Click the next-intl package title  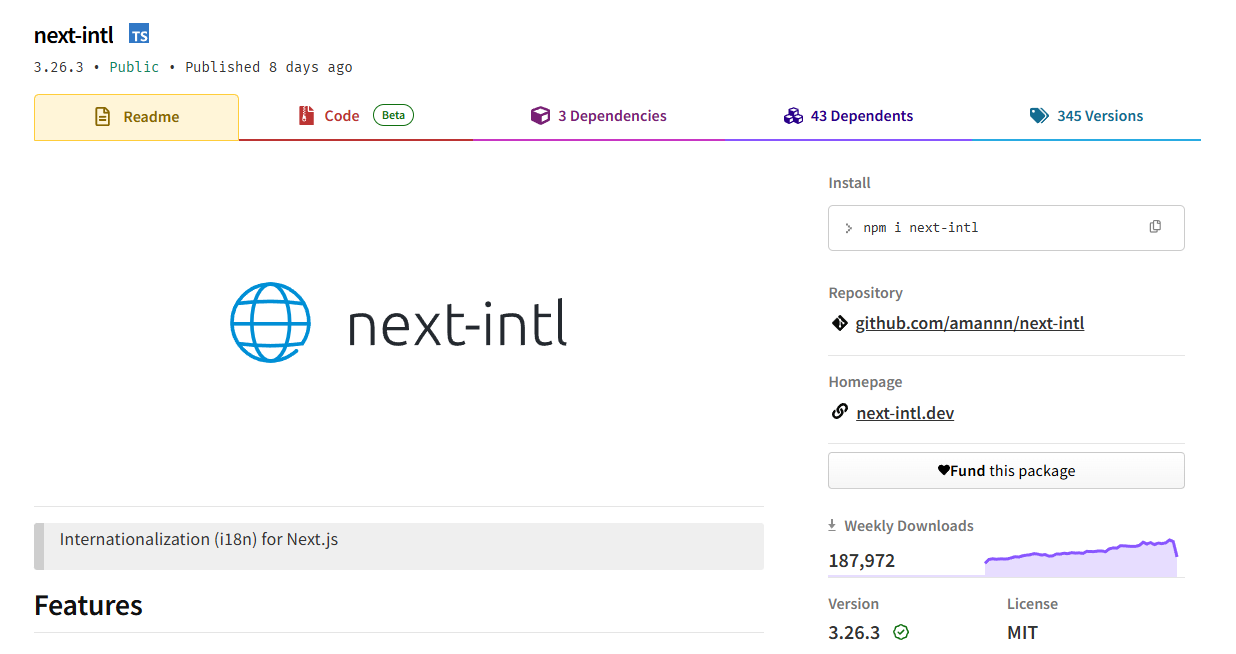(x=74, y=35)
